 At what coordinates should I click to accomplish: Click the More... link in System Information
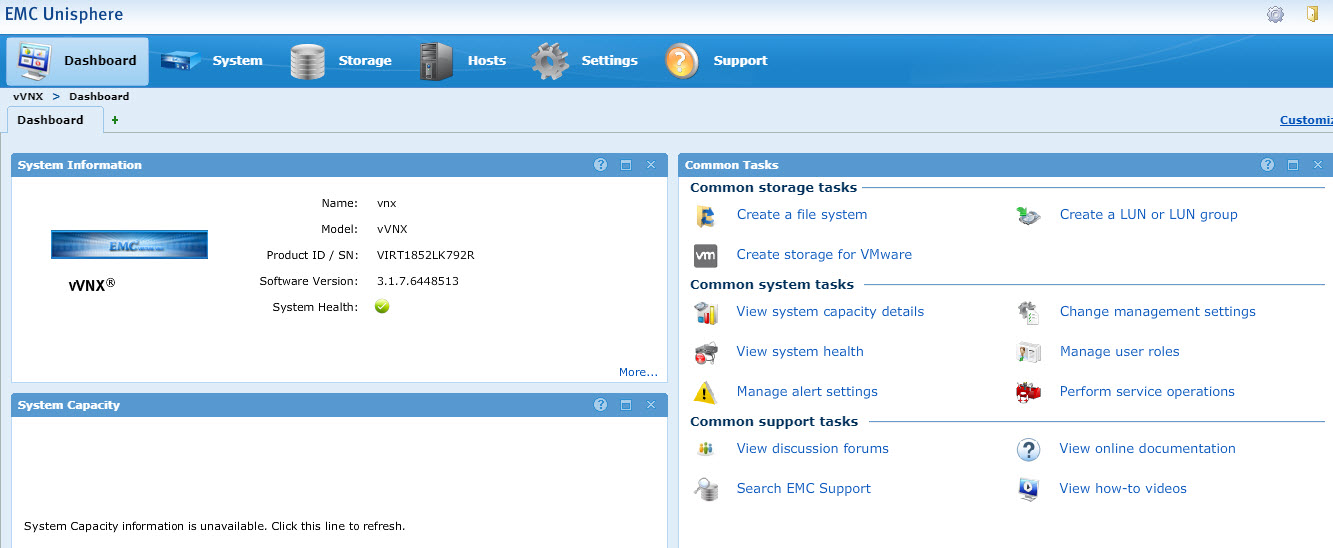pyautogui.click(x=638, y=372)
